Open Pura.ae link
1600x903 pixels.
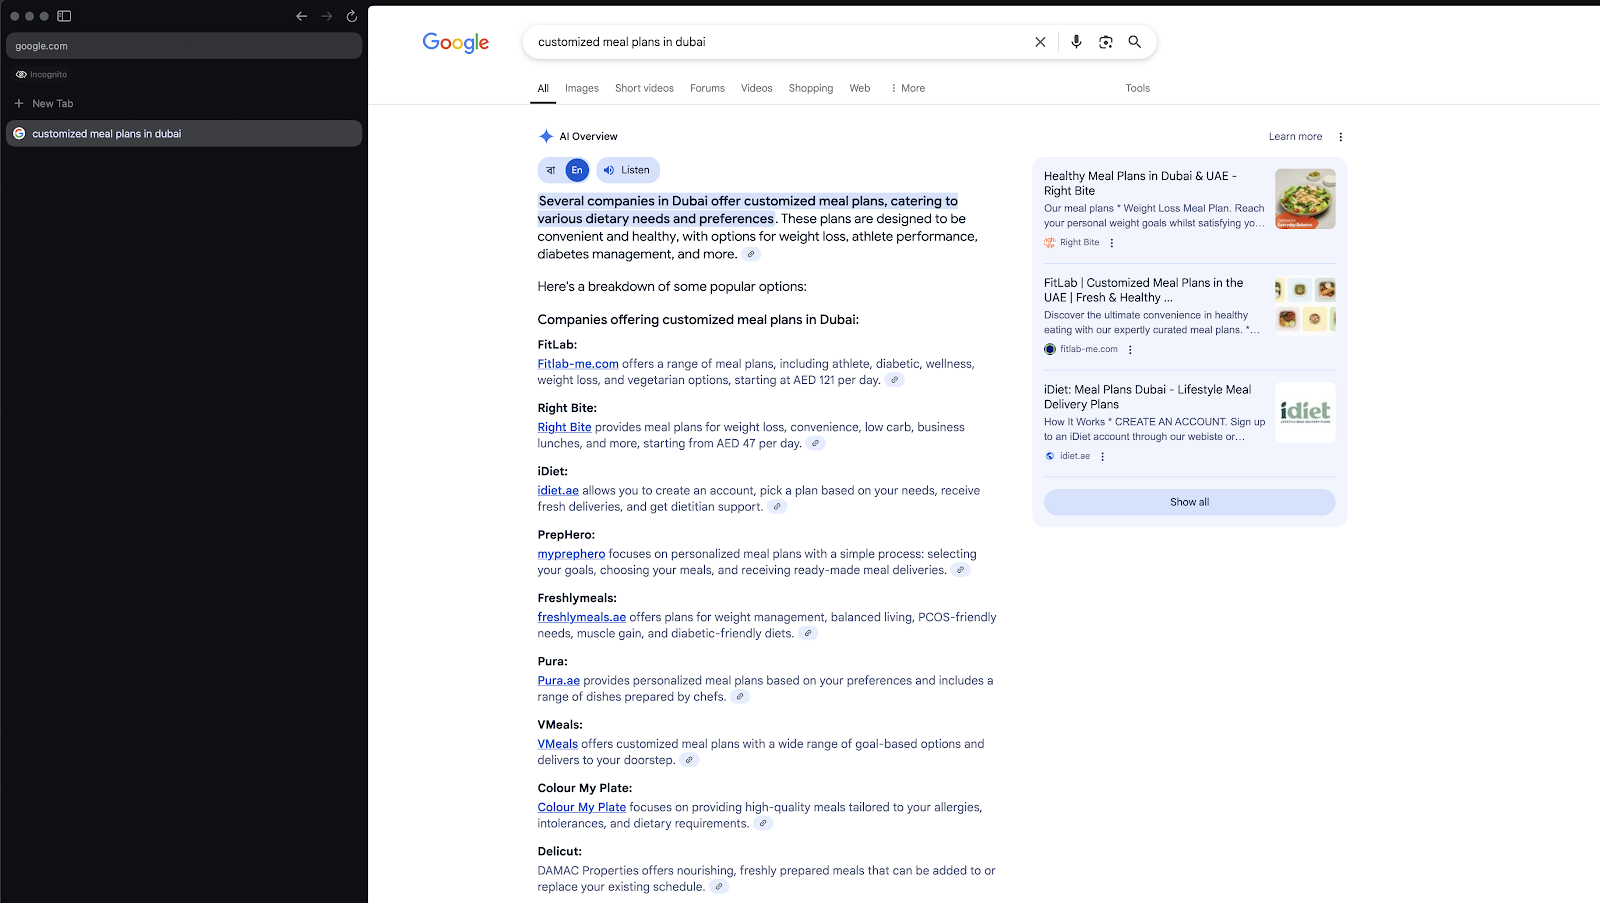click(x=559, y=681)
